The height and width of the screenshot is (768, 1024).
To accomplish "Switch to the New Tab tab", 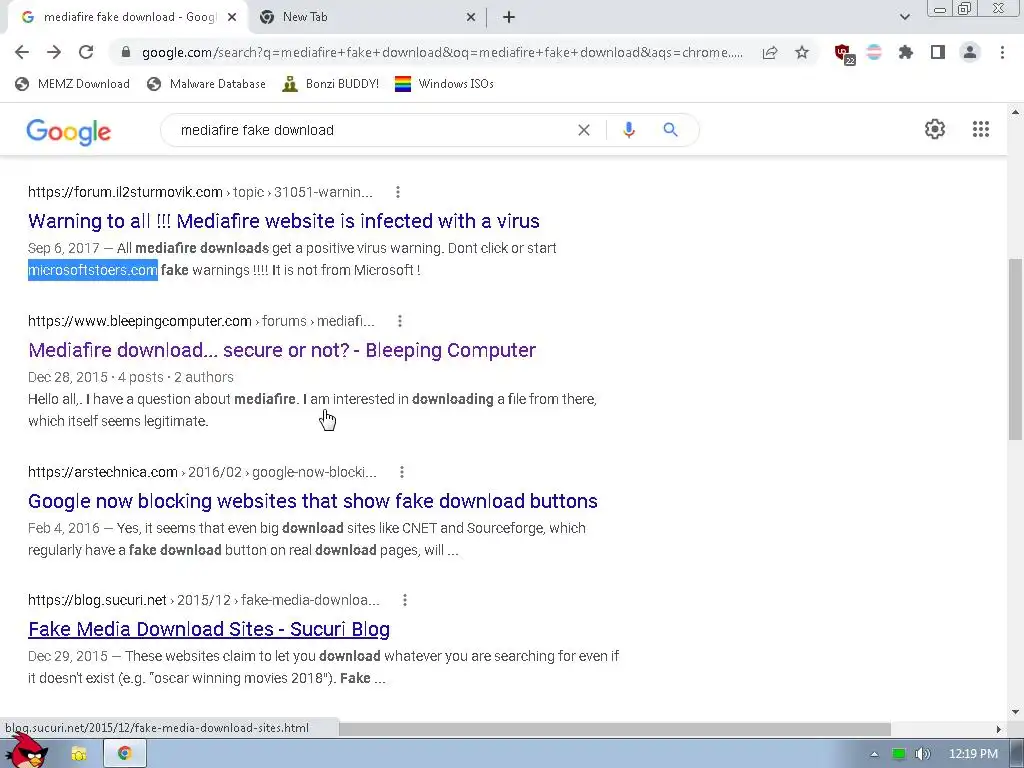I will point(366,17).
